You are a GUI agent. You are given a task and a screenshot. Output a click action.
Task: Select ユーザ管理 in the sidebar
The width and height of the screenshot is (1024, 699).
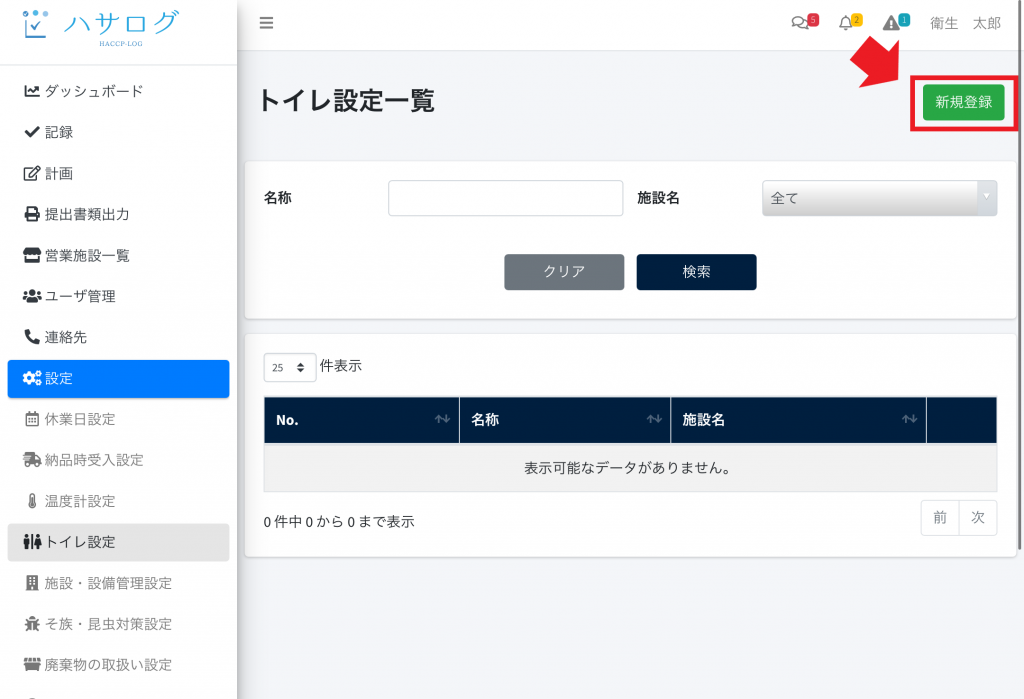click(118, 296)
